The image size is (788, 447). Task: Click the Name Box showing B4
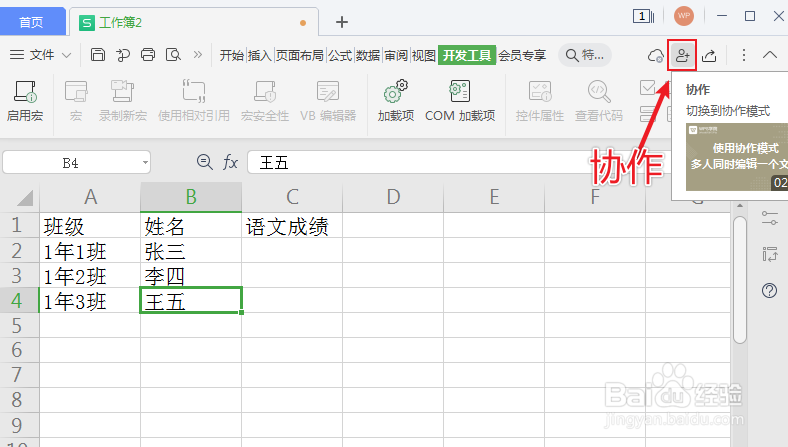[x=70, y=163]
